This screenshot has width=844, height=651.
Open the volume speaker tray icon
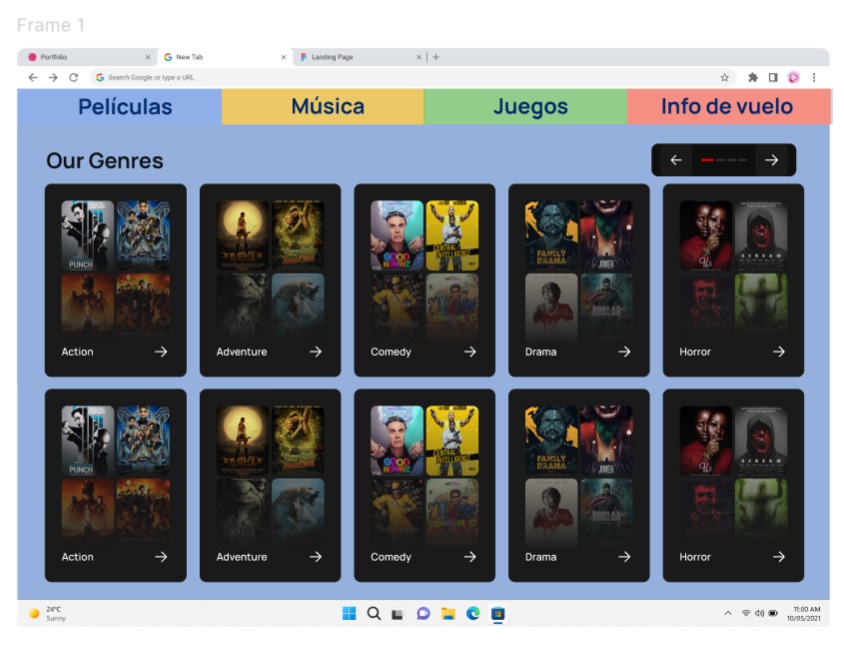pyautogui.click(x=759, y=613)
